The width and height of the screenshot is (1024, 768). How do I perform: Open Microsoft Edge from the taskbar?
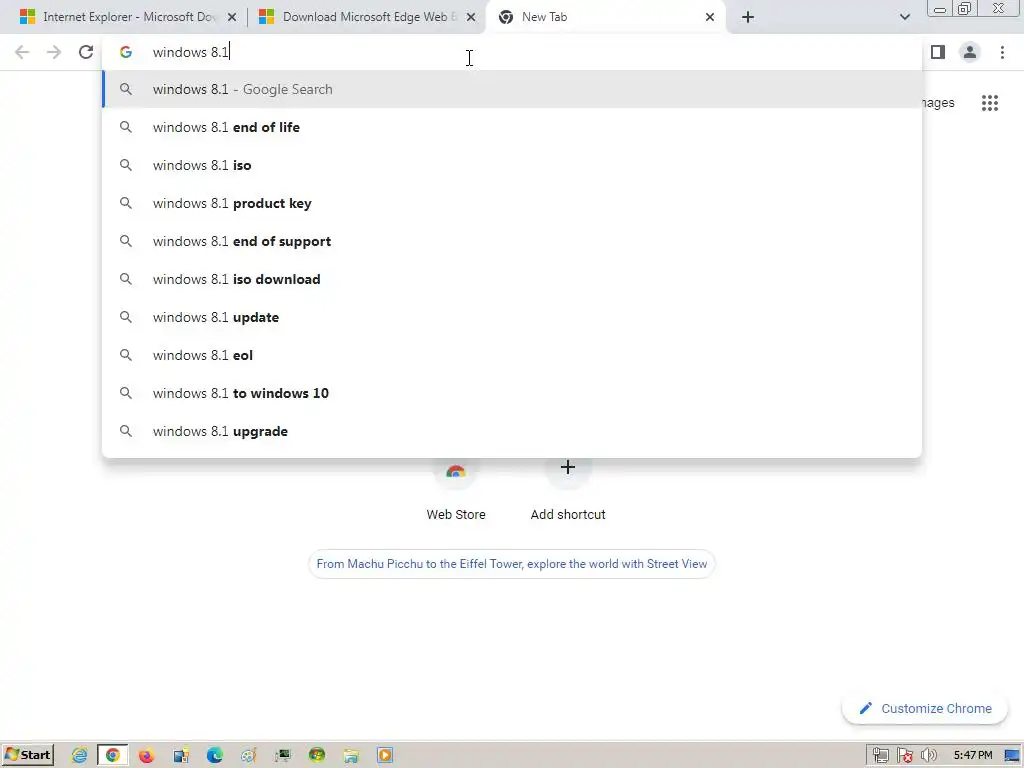[215, 756]
